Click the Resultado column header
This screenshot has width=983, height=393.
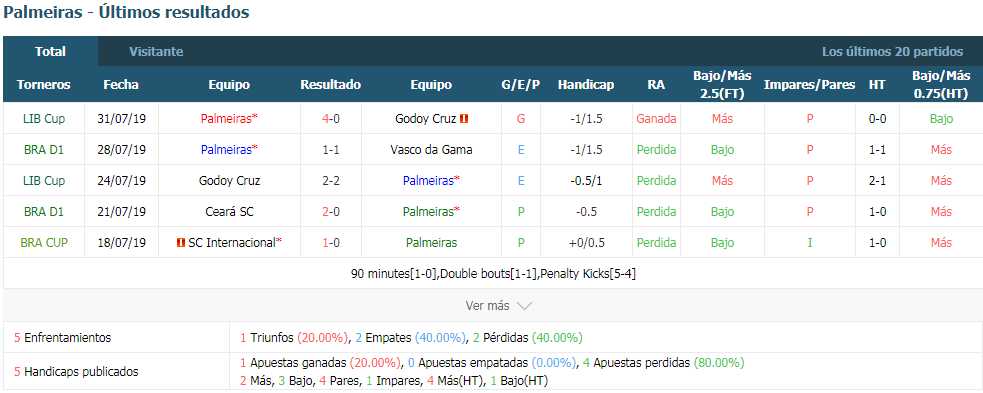330,85
